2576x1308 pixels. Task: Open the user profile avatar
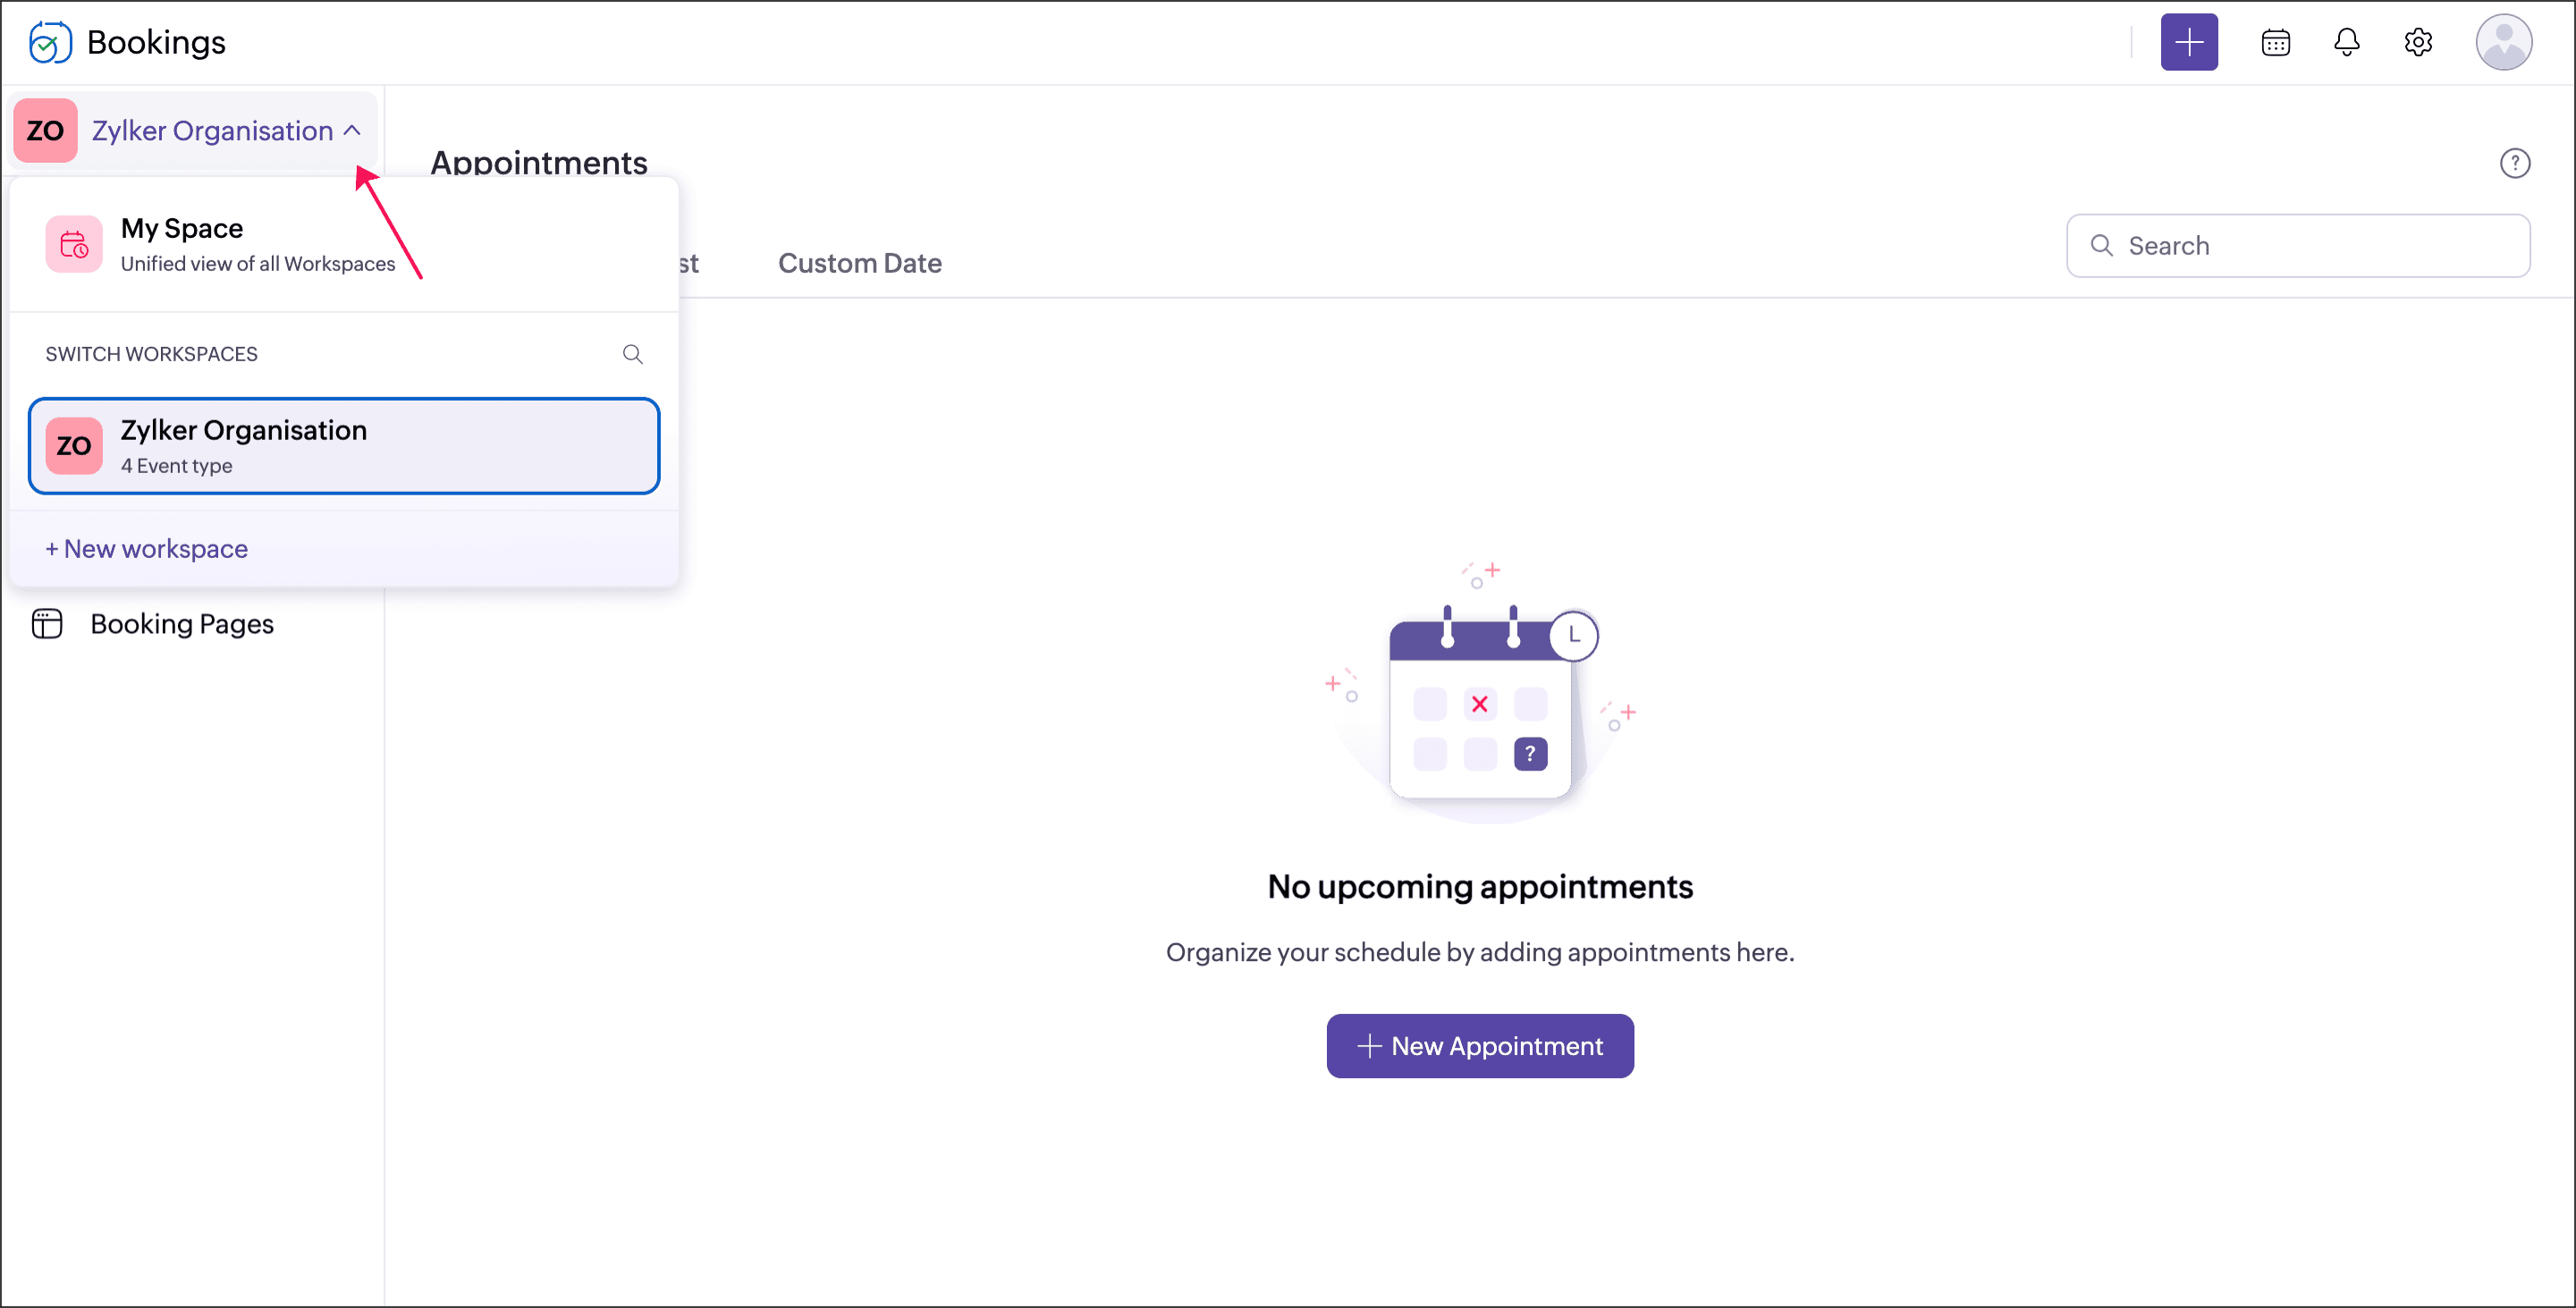click(2502, 42)
